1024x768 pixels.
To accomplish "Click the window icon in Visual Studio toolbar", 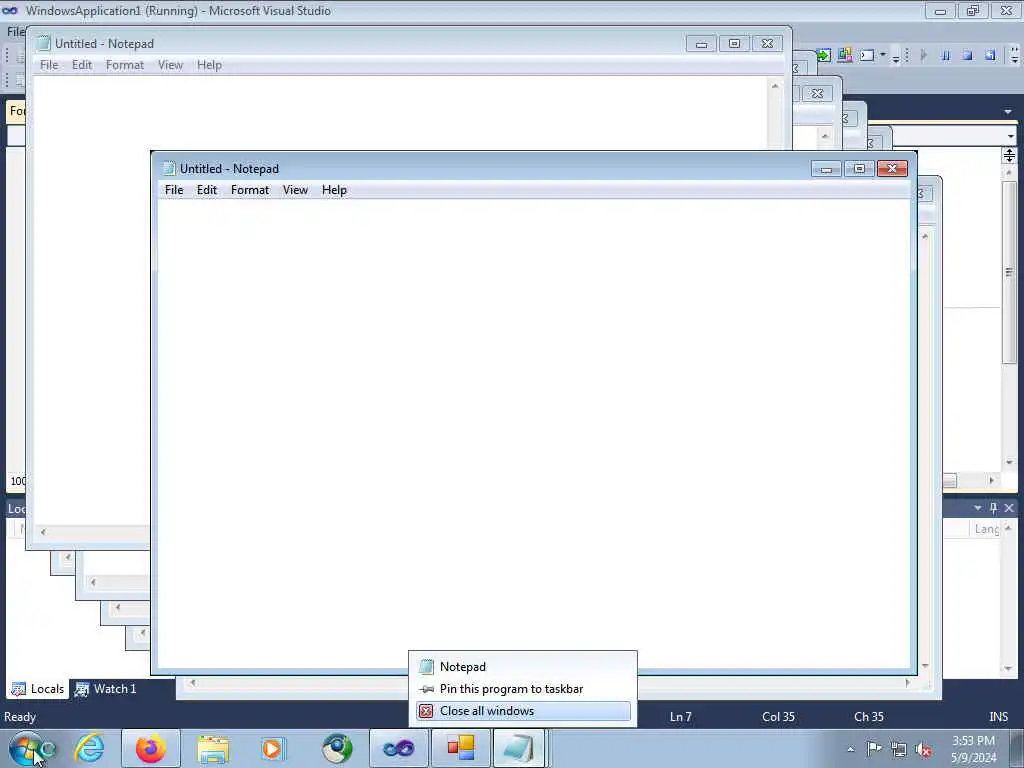I will click(x=867, y=56).
